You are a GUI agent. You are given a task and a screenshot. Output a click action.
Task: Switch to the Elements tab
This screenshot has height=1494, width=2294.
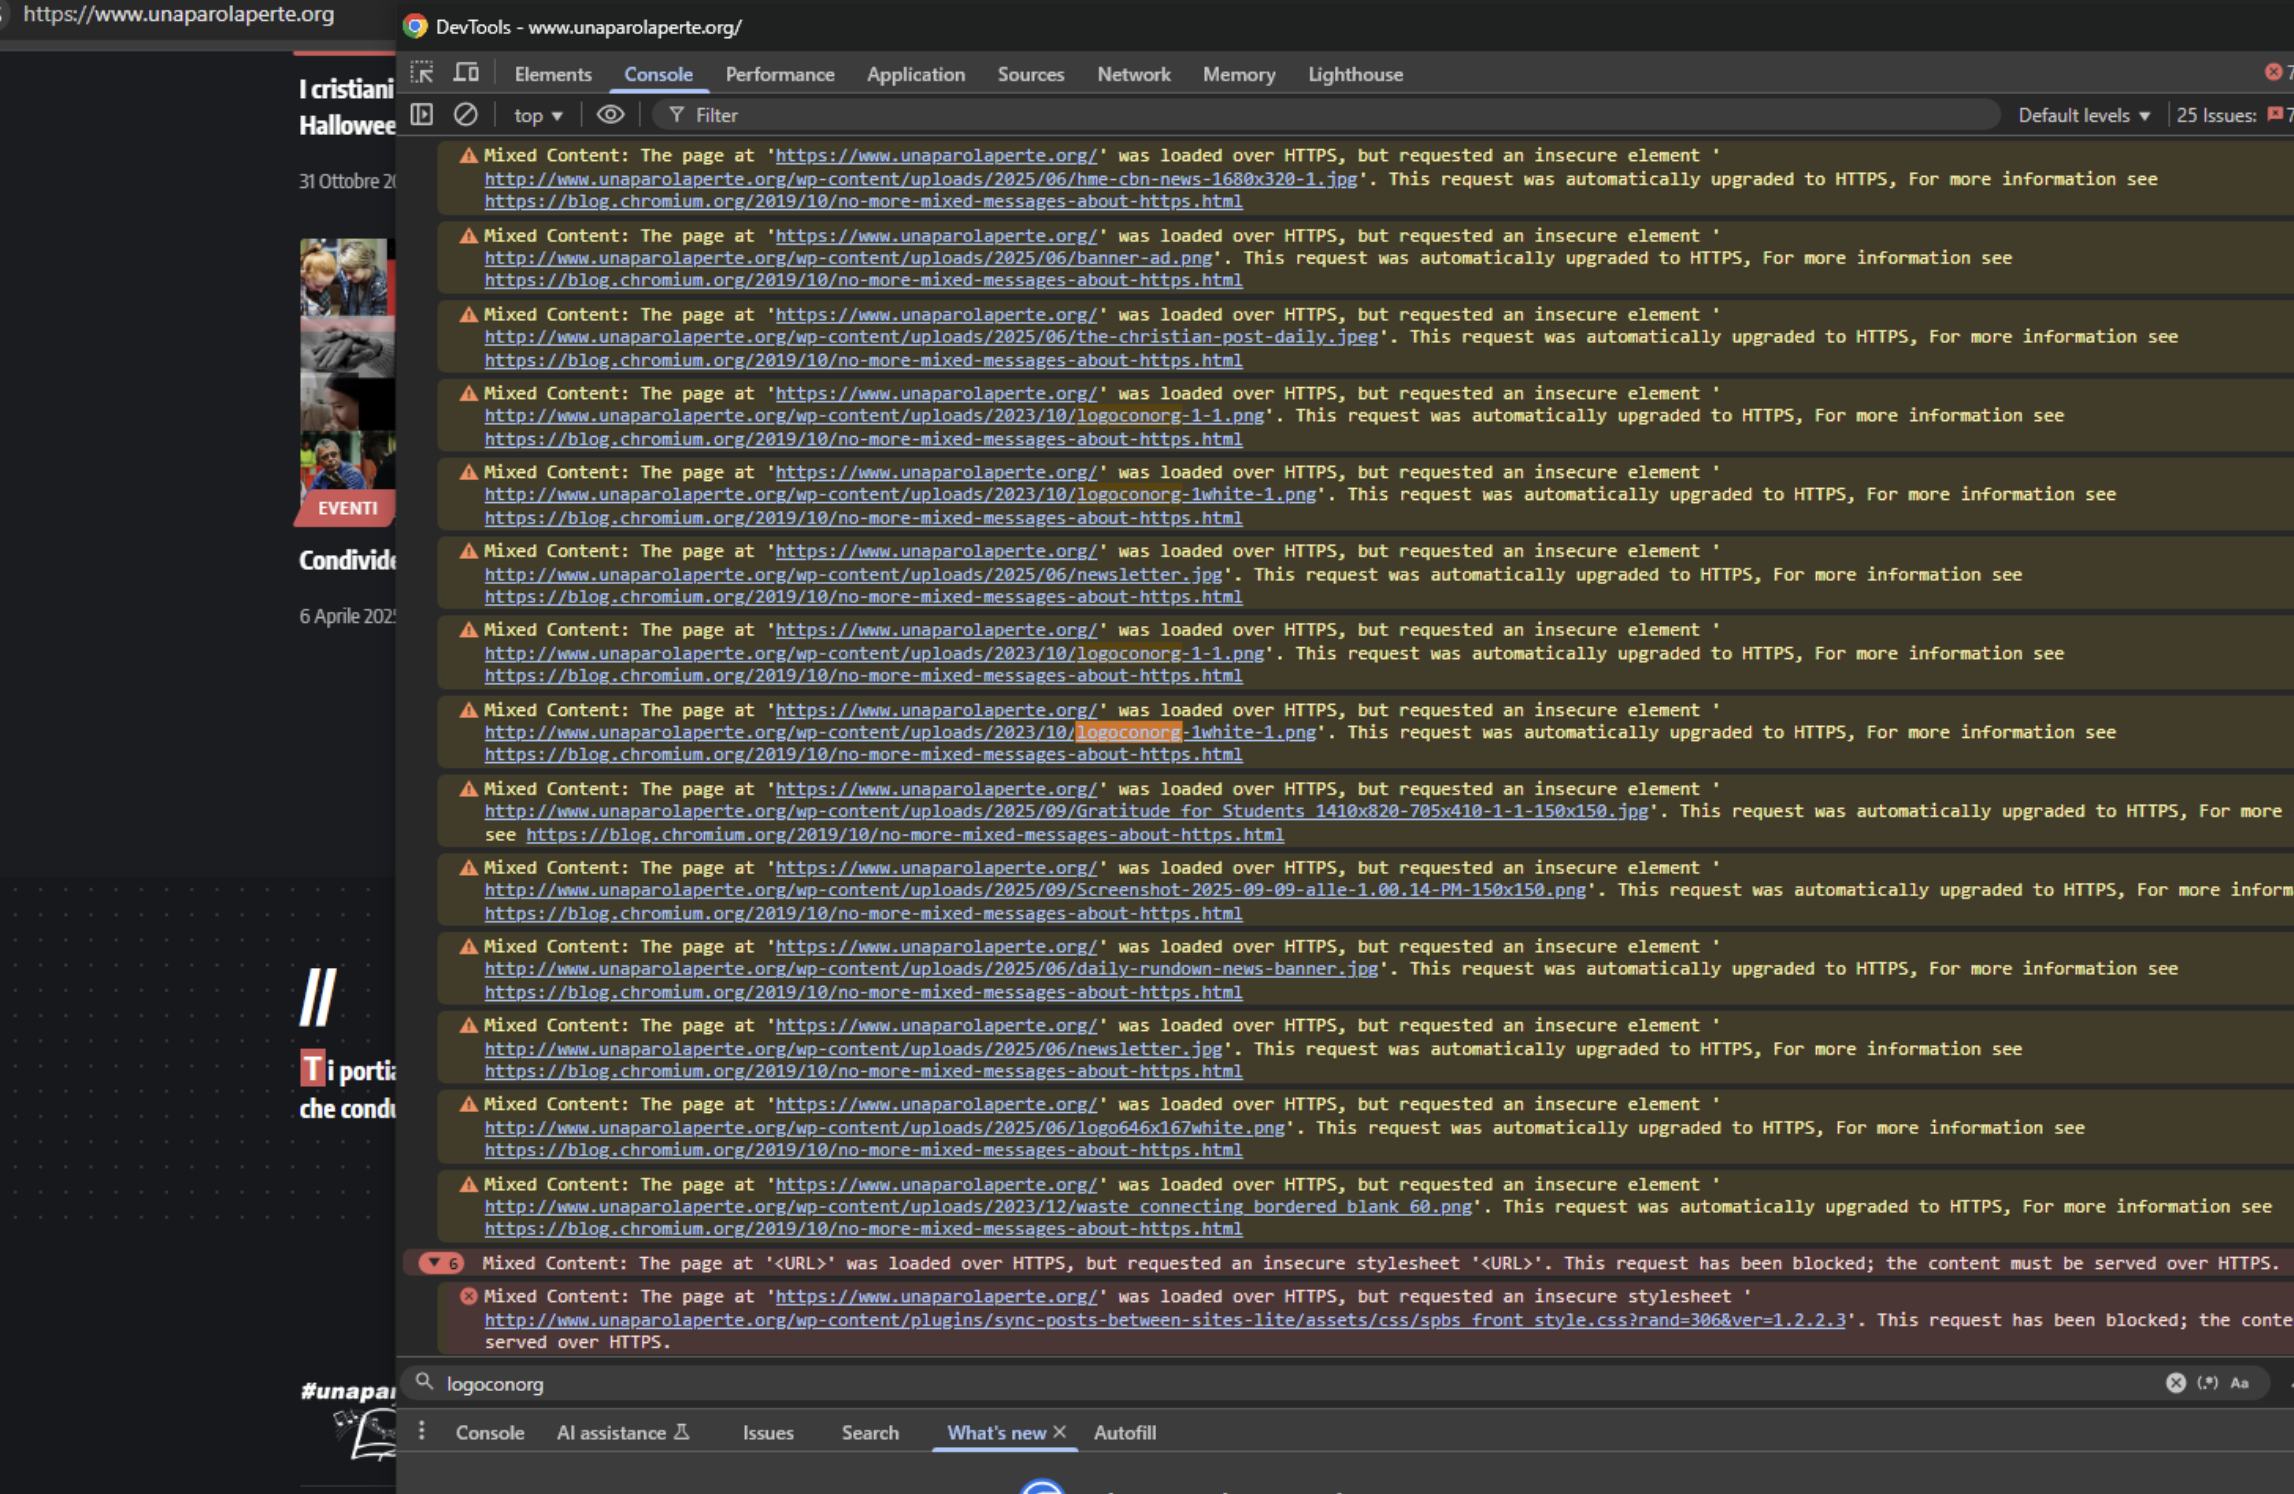[x=553, y=74]
